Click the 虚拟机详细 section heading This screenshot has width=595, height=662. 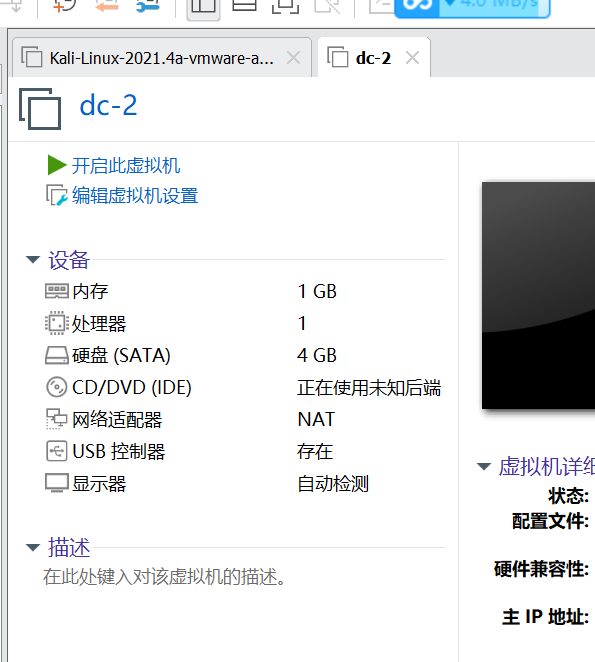pos(547,467)
